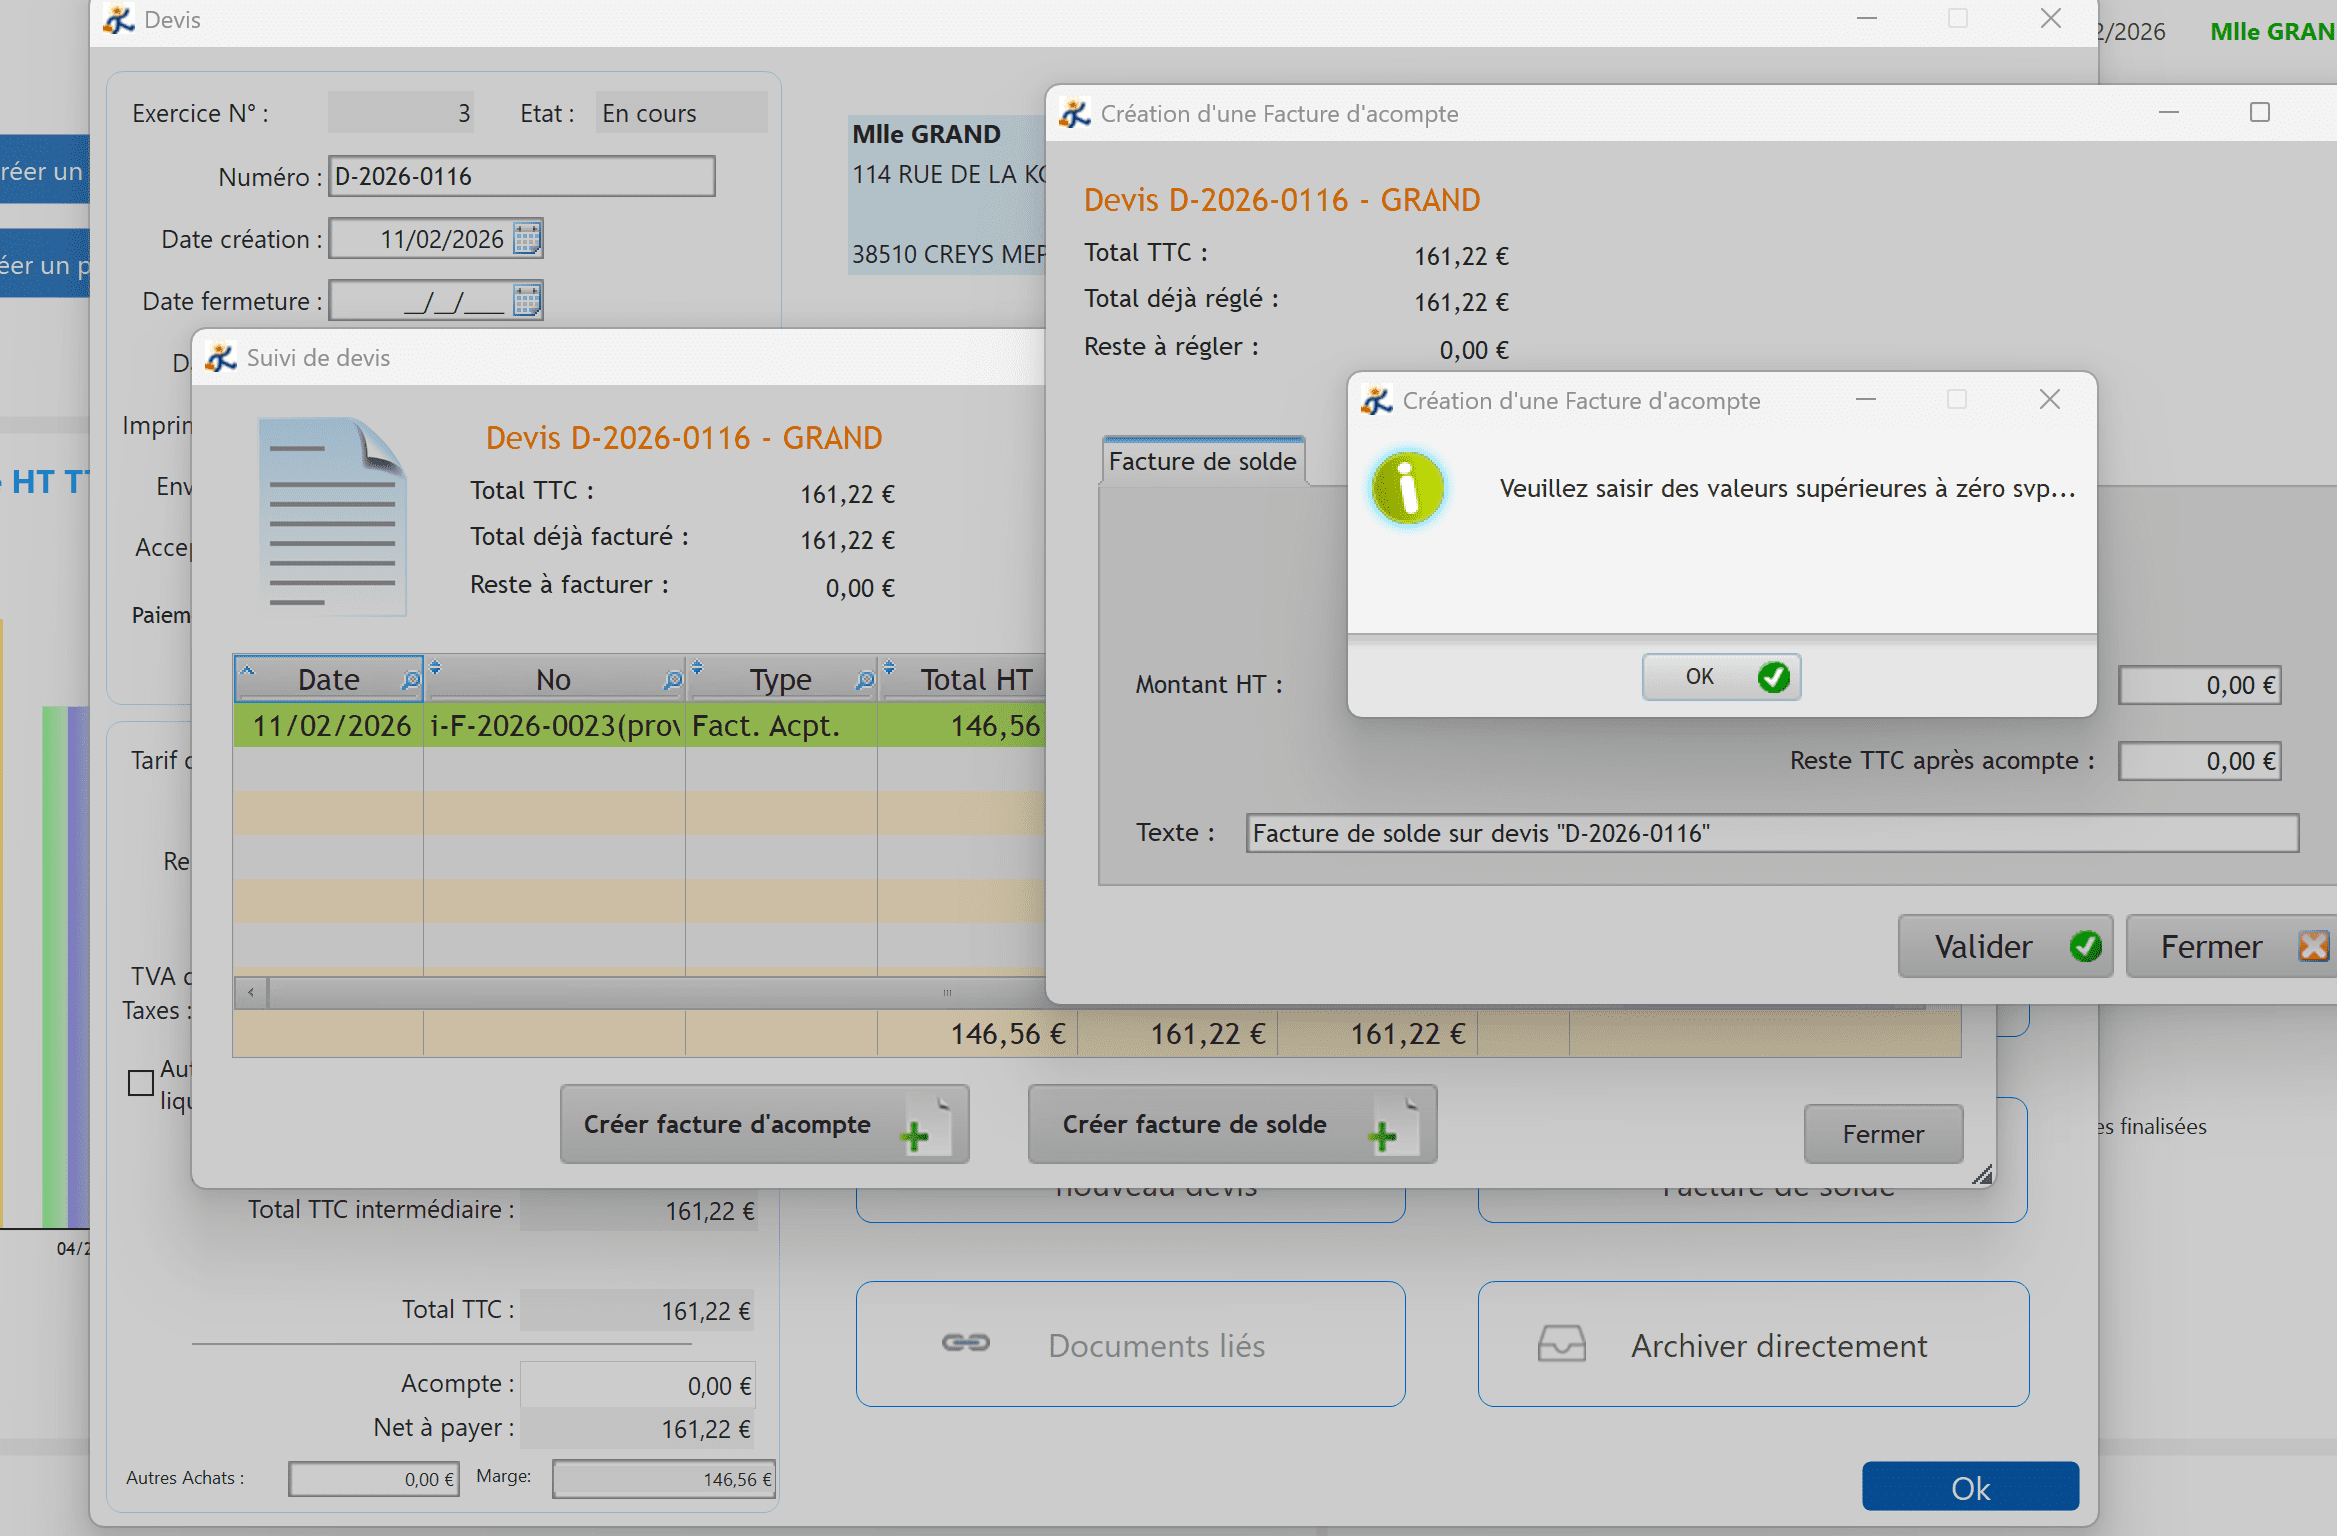The width and height of the screenshot is (2337, 1536).
Task: Click the Total HT column header
Action: 975,680
